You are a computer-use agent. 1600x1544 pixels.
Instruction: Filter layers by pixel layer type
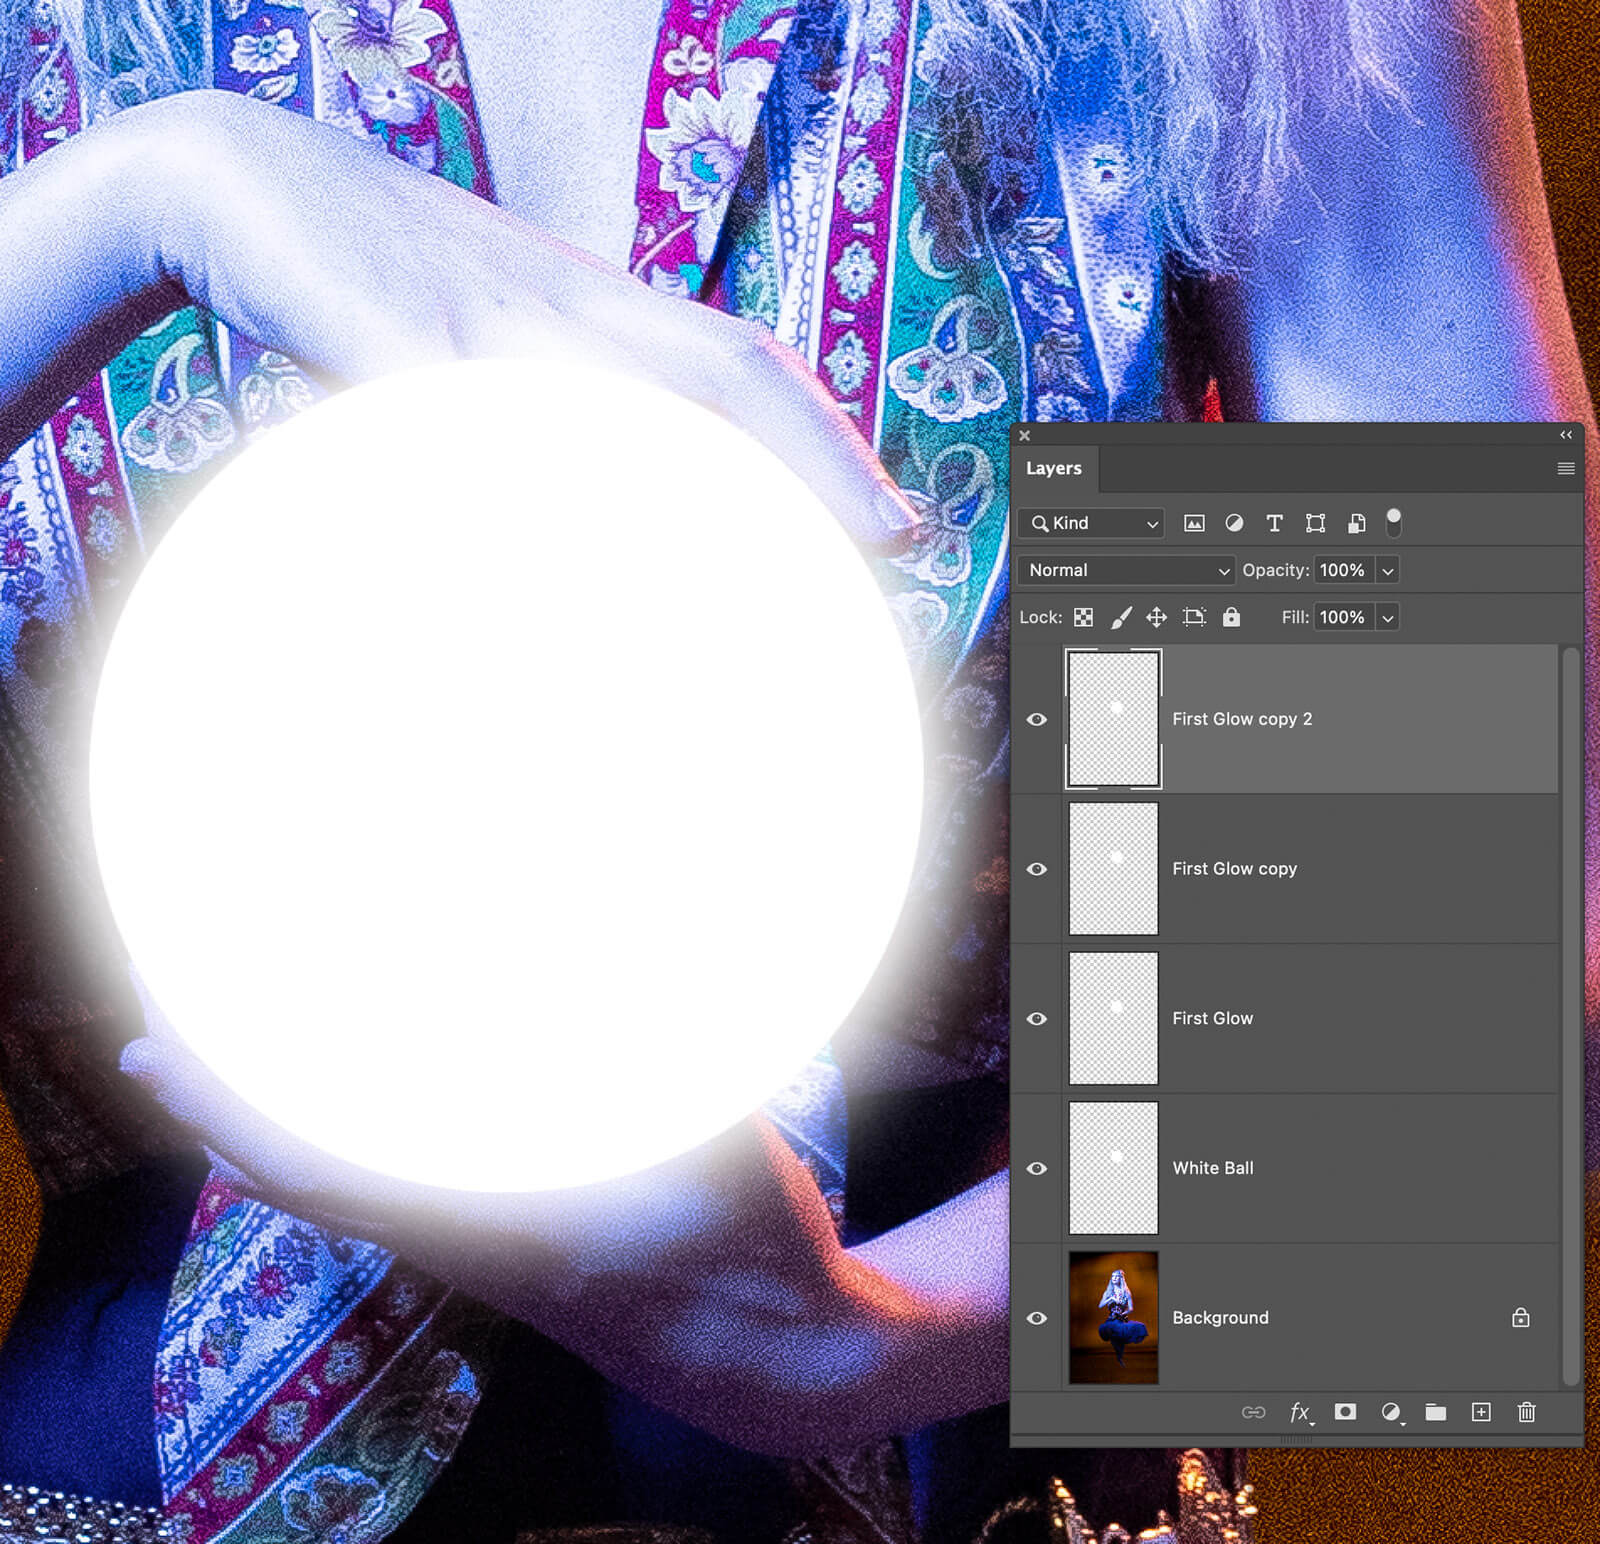pos(1194,523)
